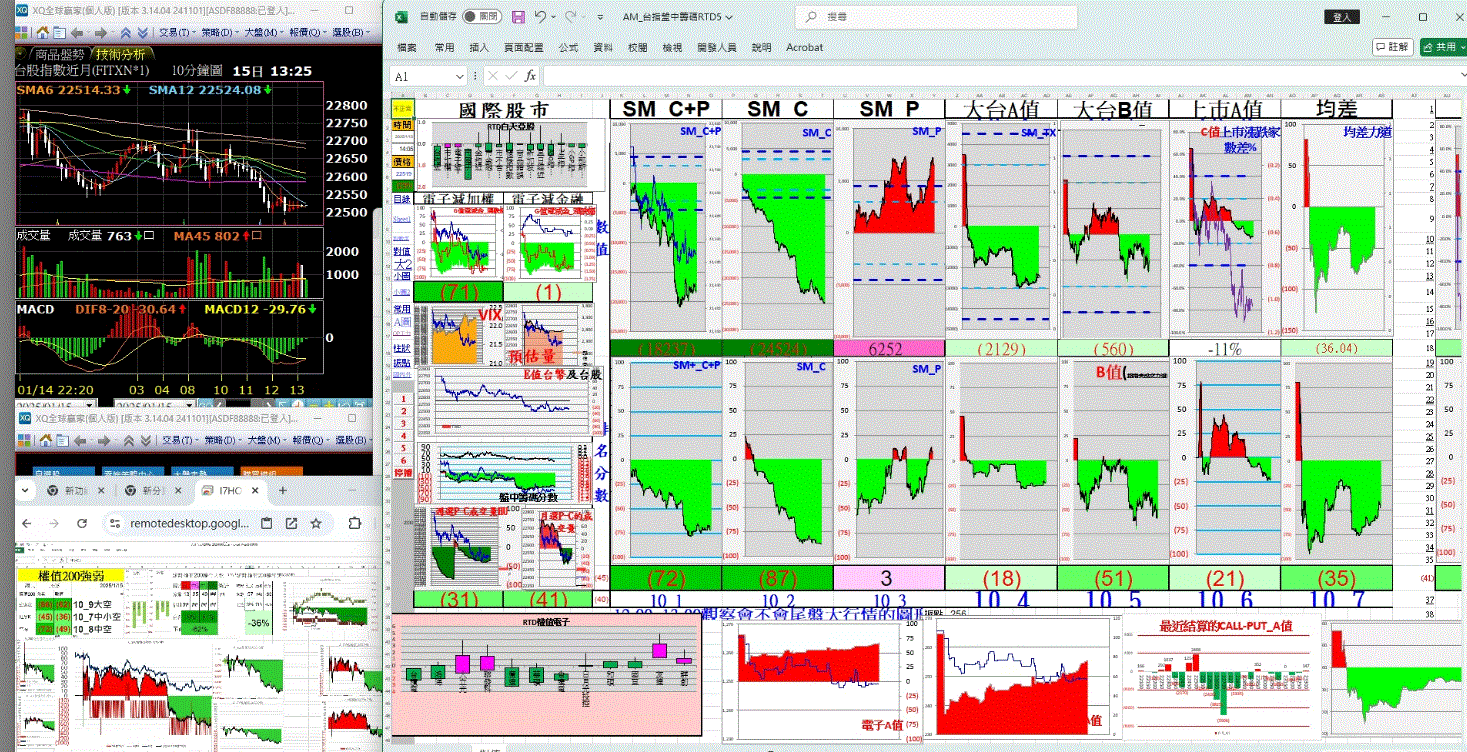
Task: Click the Excel app icon in title bar
Action: tap(401, 17)
